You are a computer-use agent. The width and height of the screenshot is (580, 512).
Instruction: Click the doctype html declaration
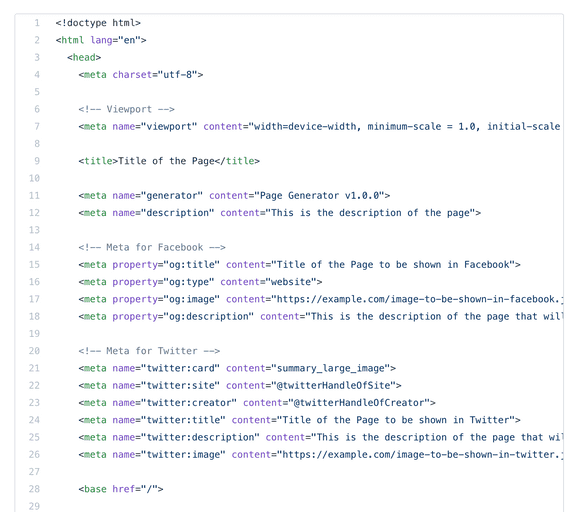point(98,23)
